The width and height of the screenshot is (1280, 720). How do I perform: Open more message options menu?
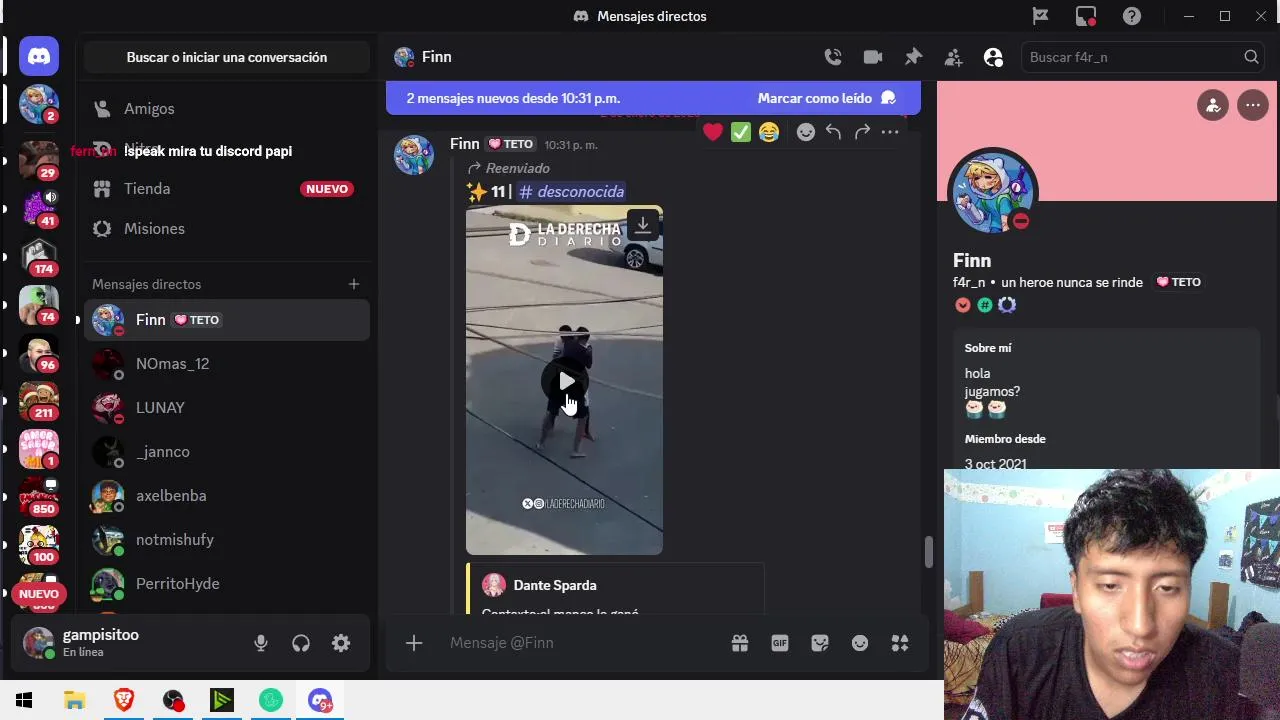click(x=890, y=132)
